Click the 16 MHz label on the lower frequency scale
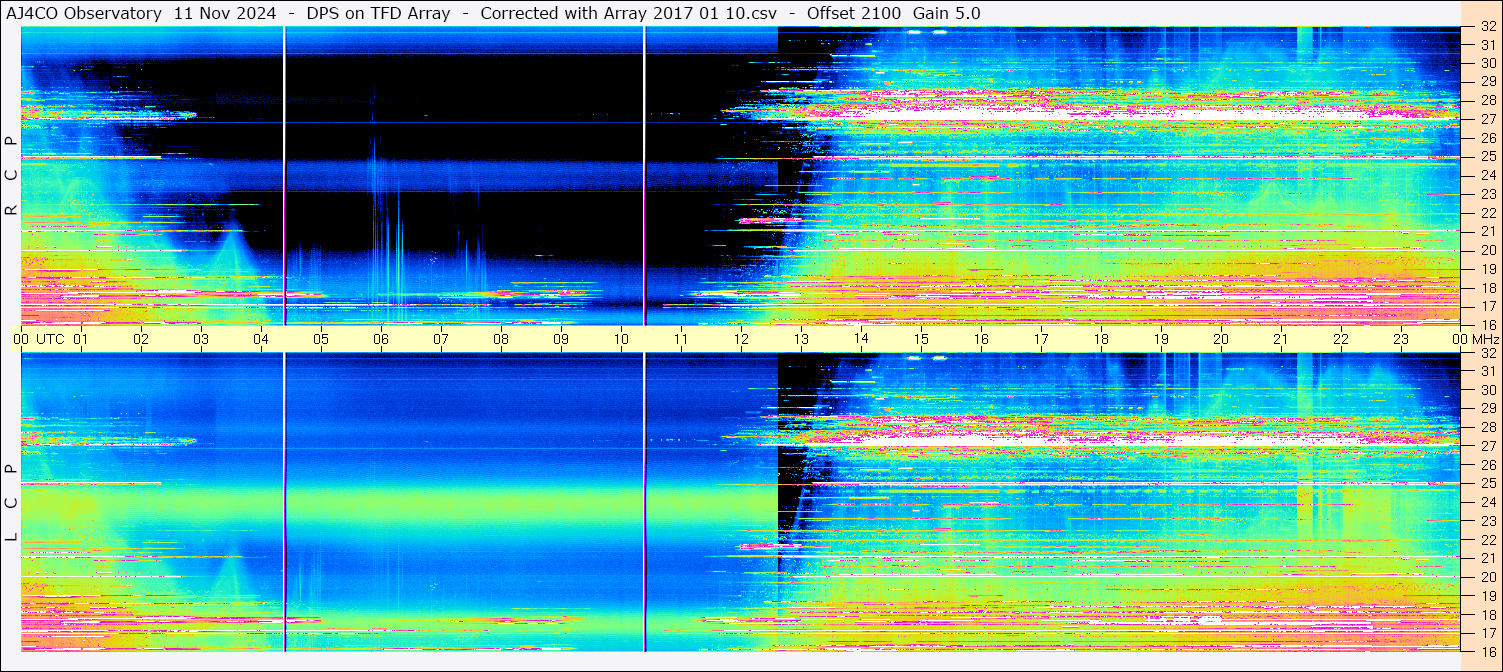This screenshot has width=1503, height=672. point(1487,651)
